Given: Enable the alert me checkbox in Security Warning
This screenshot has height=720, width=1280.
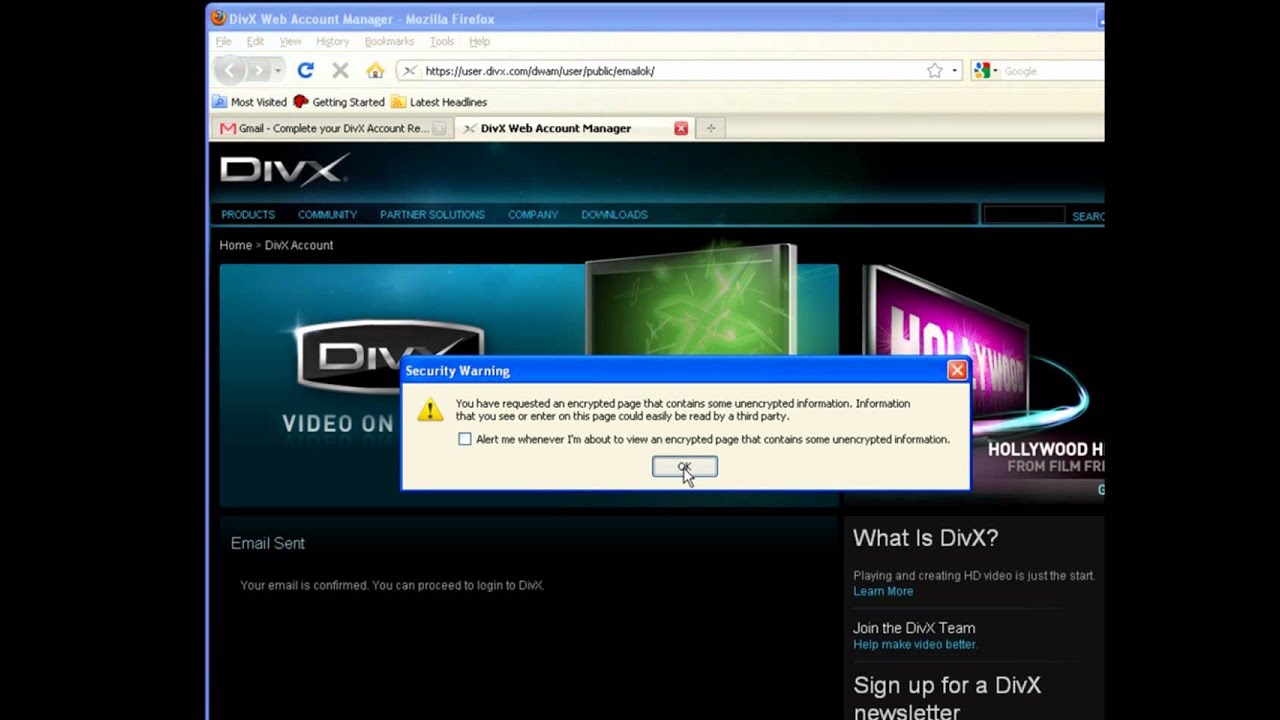Looking at the screenshot, I should tap(465, 439).
